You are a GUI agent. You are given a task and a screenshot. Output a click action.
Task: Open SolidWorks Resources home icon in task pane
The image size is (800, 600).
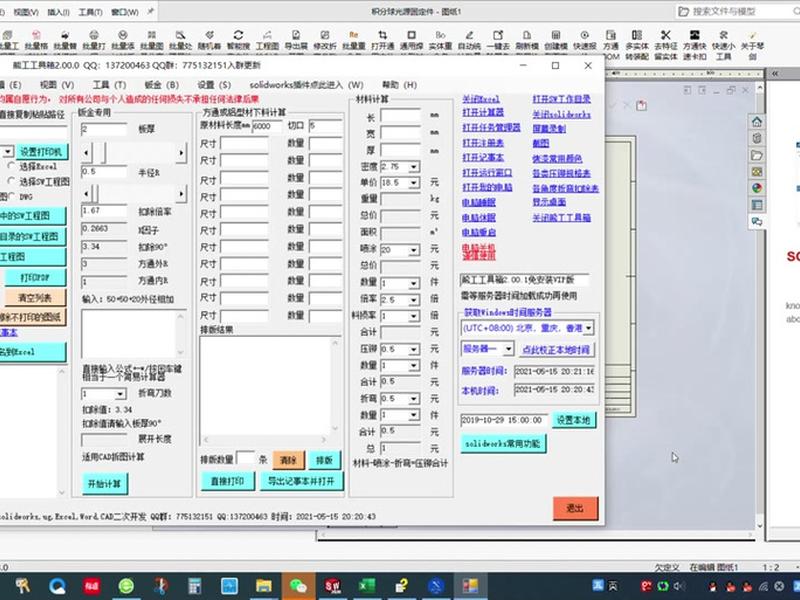757,121
